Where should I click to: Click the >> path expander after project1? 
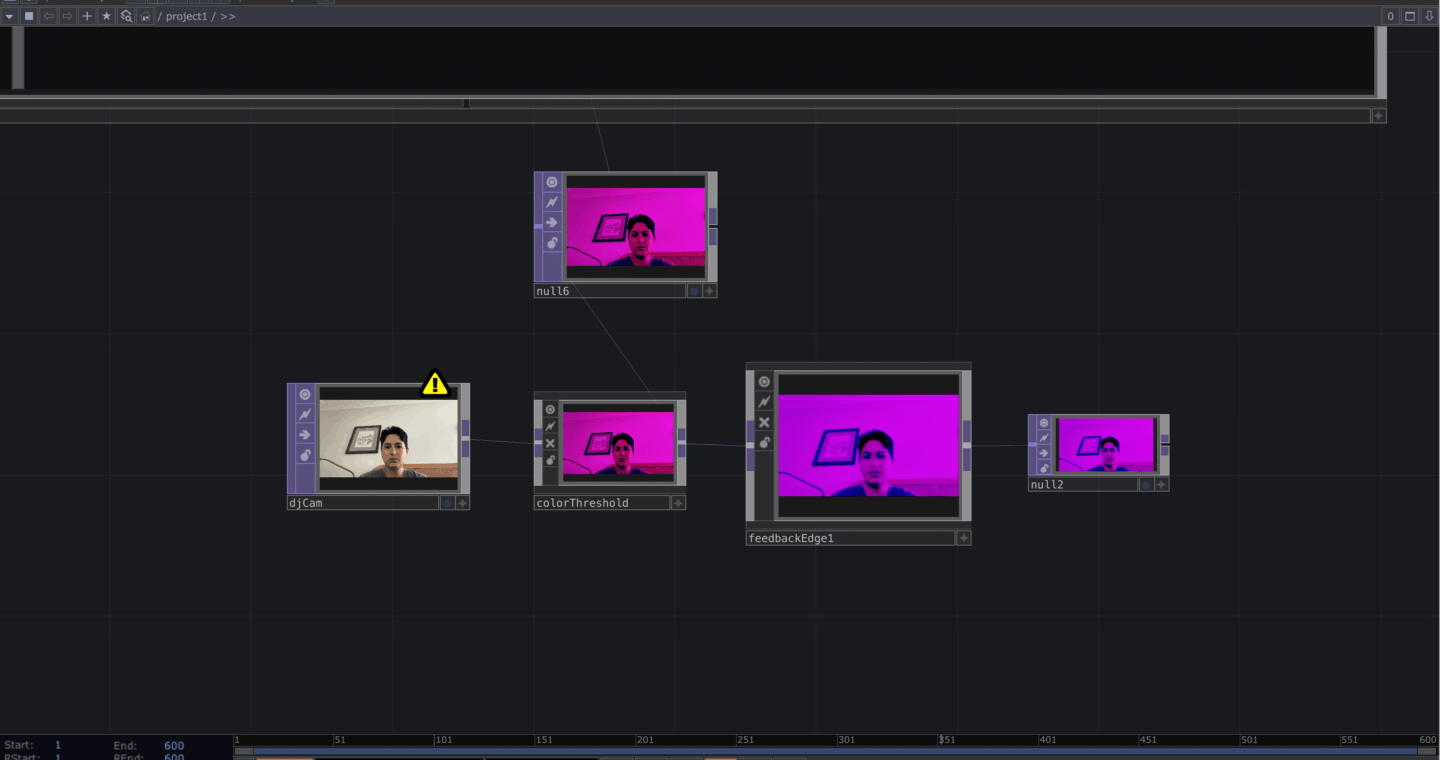tap(228, 17)
